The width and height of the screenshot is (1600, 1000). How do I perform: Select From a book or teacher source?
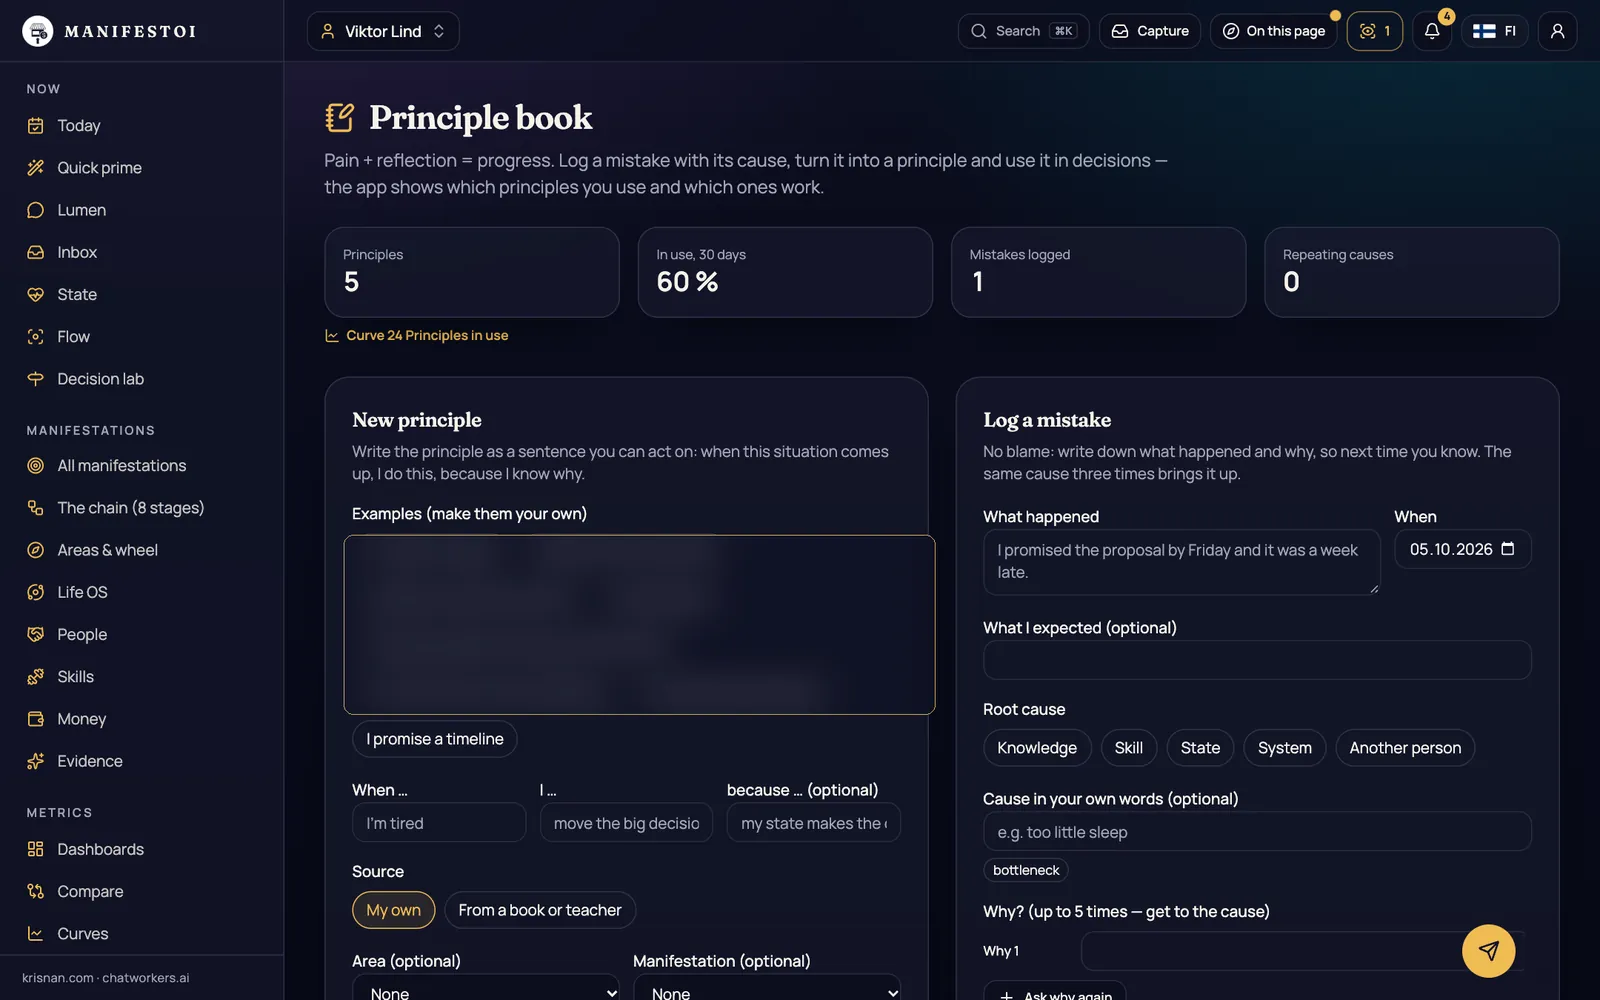[x=540, y=910]
